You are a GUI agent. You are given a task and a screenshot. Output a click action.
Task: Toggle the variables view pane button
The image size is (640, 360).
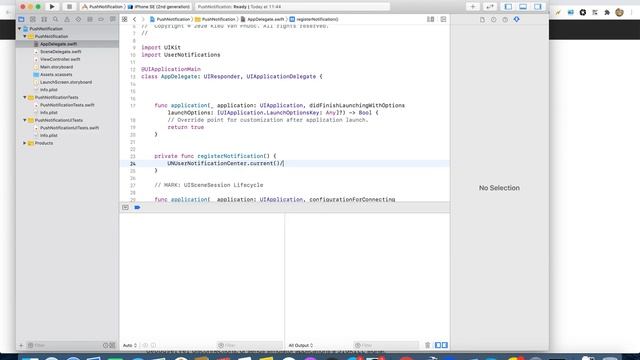[438, 345]
